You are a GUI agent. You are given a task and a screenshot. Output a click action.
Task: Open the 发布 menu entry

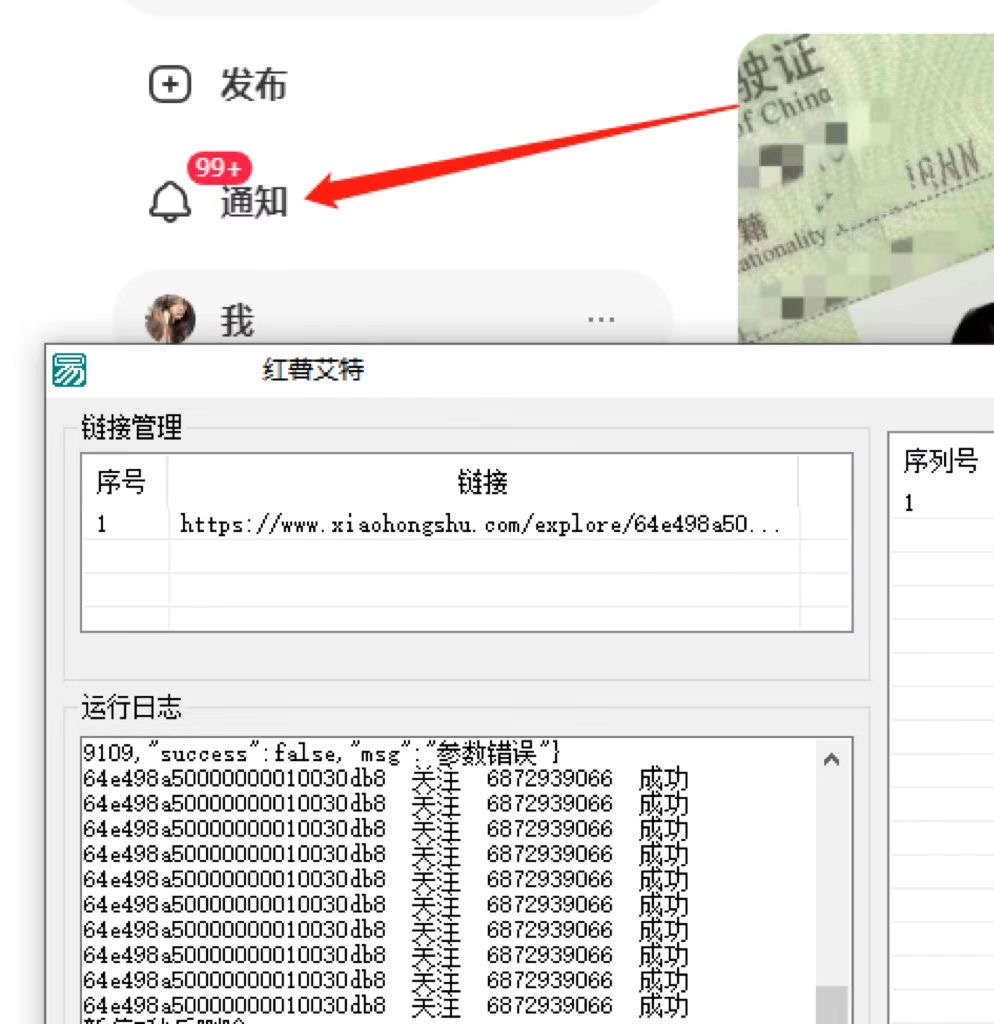tap(255, 85)
